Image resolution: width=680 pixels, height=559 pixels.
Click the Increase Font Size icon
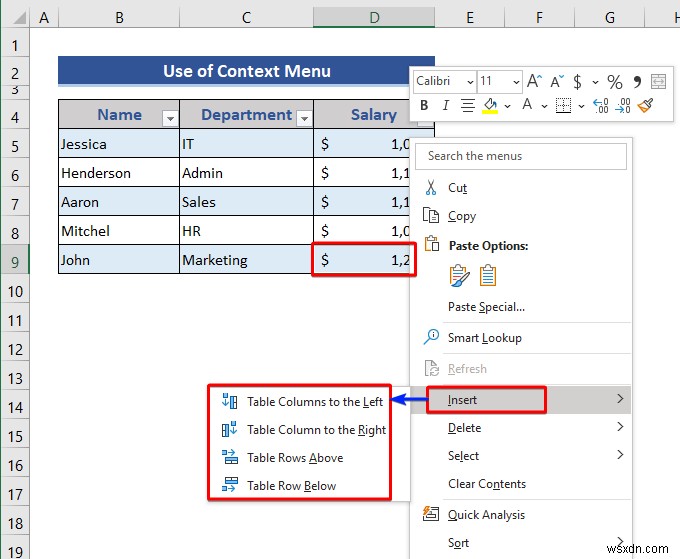534,81
